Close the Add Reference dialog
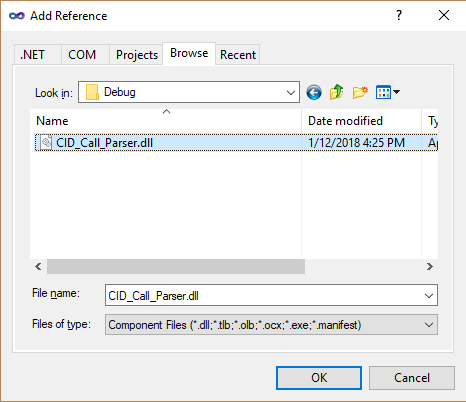Screen dimensions: 466x402 click(444, 15)
